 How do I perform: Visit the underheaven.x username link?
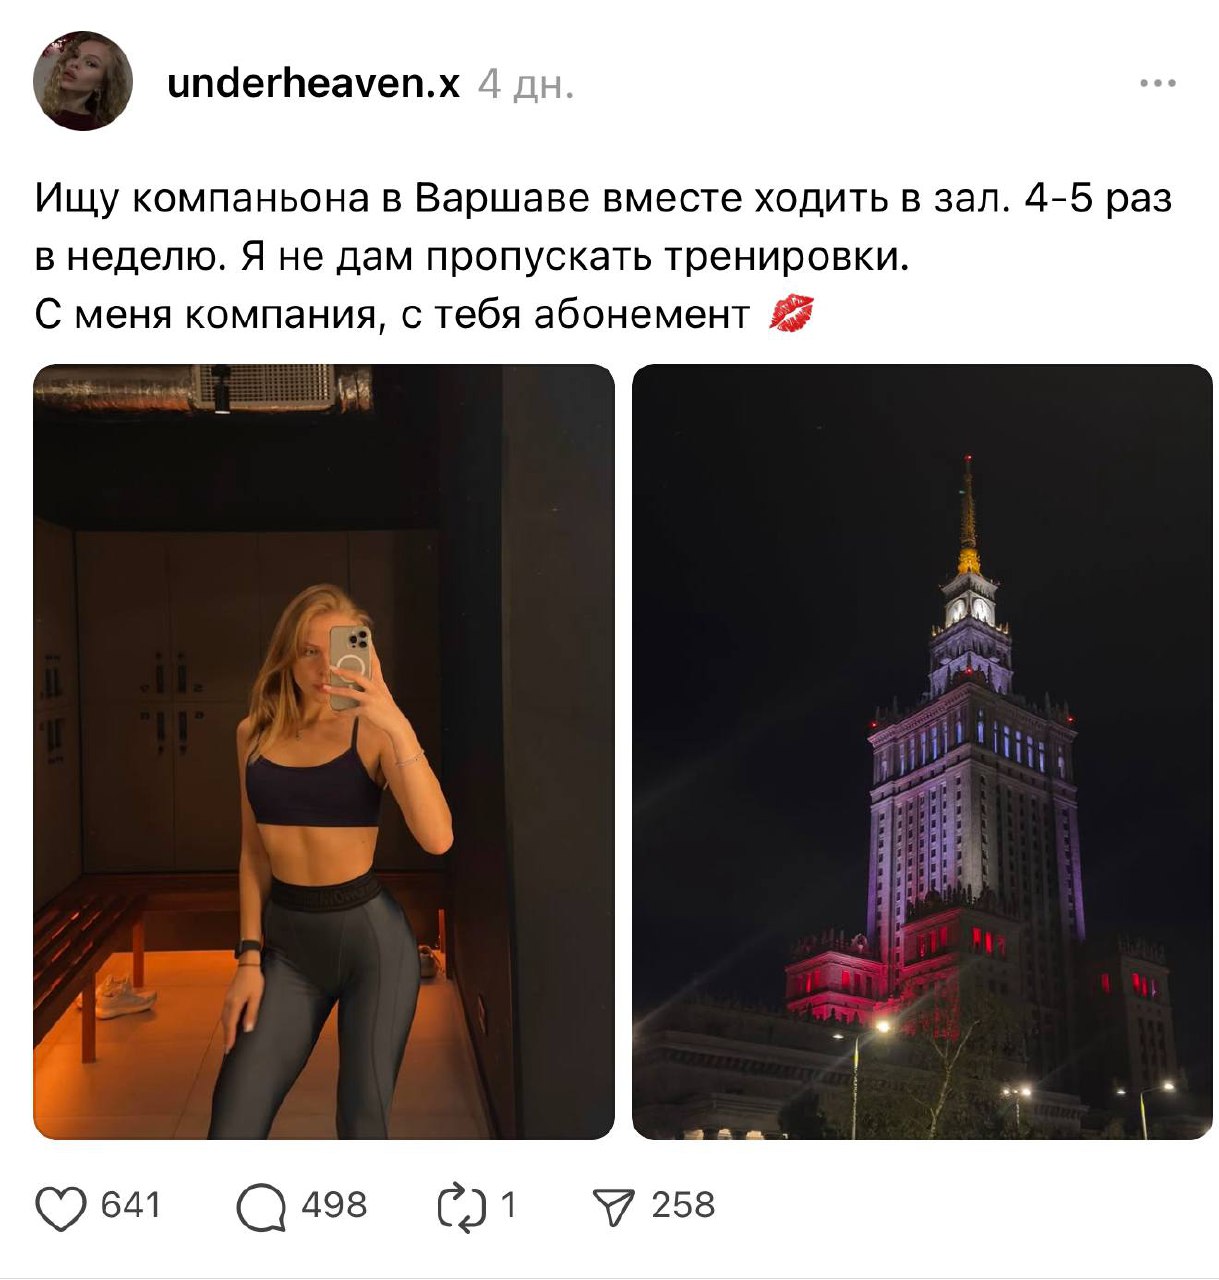(x=313, y=83)
